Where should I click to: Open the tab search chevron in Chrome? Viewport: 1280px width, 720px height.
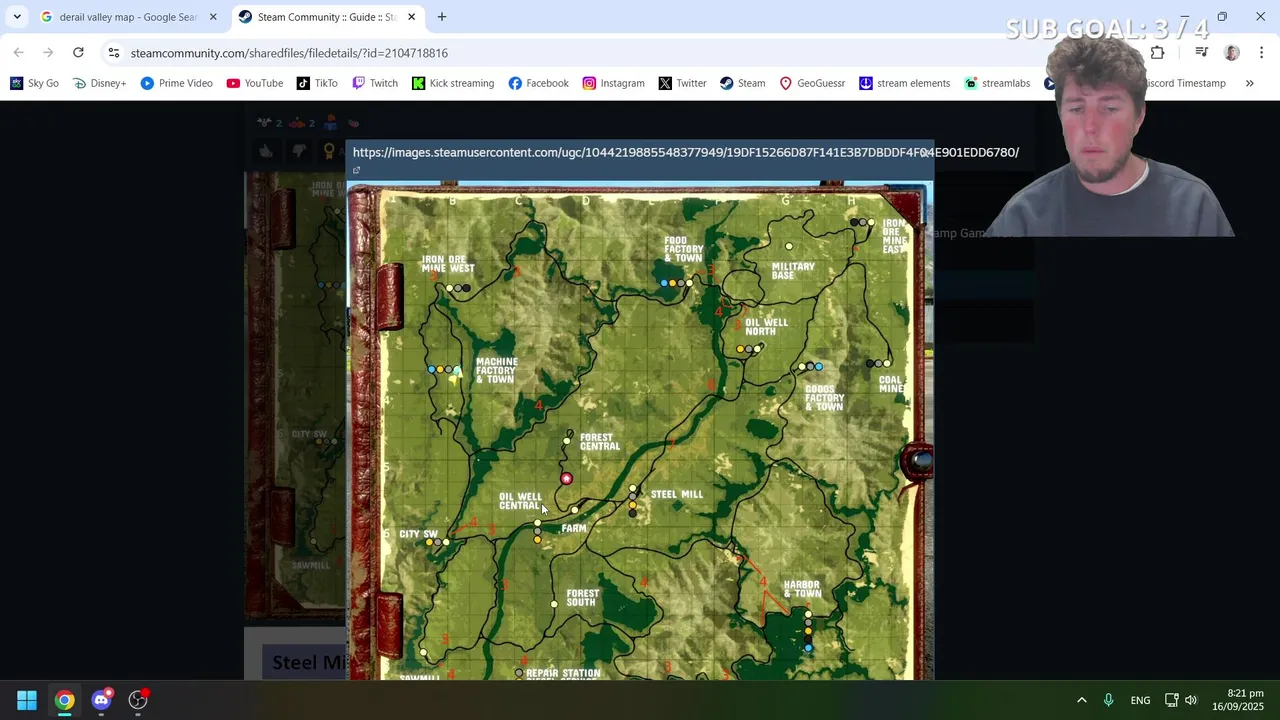[x=17, y=17]
